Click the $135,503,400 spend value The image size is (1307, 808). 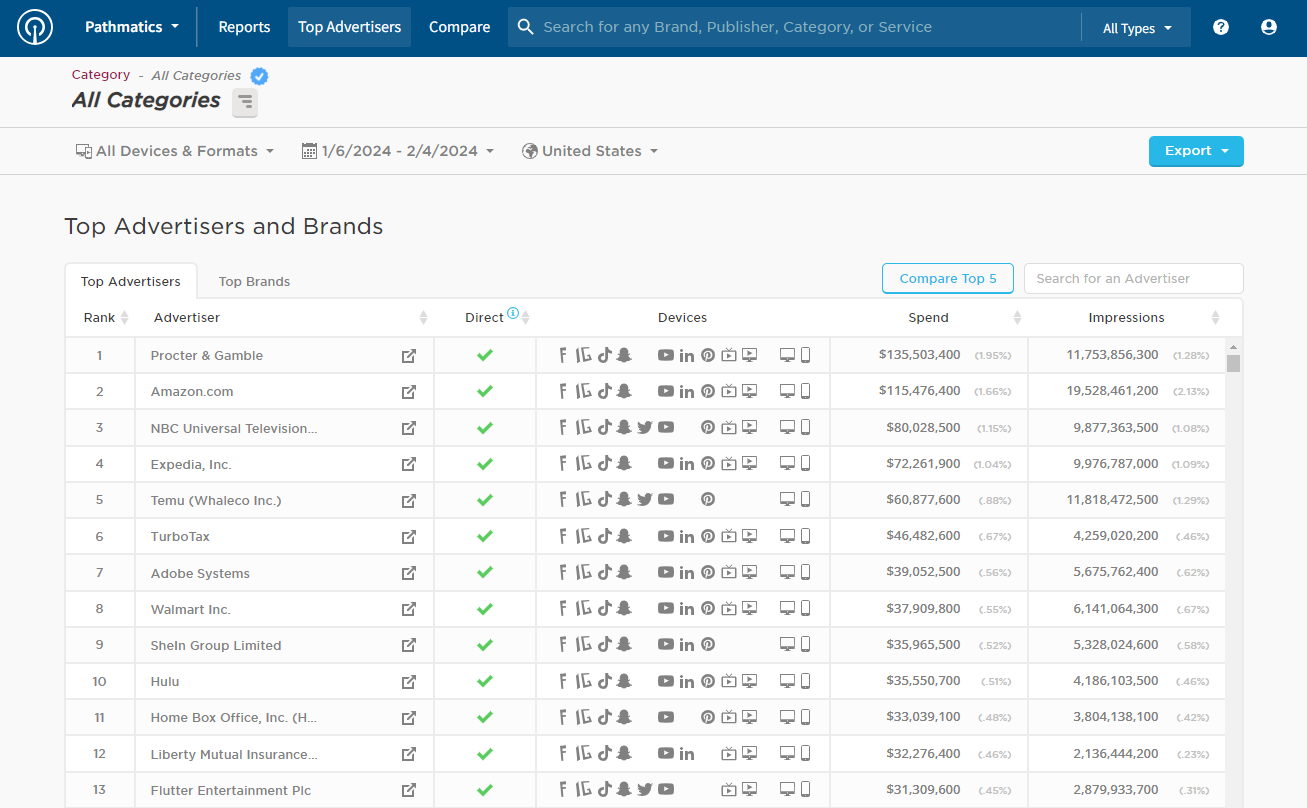click(x=920, y=355)
